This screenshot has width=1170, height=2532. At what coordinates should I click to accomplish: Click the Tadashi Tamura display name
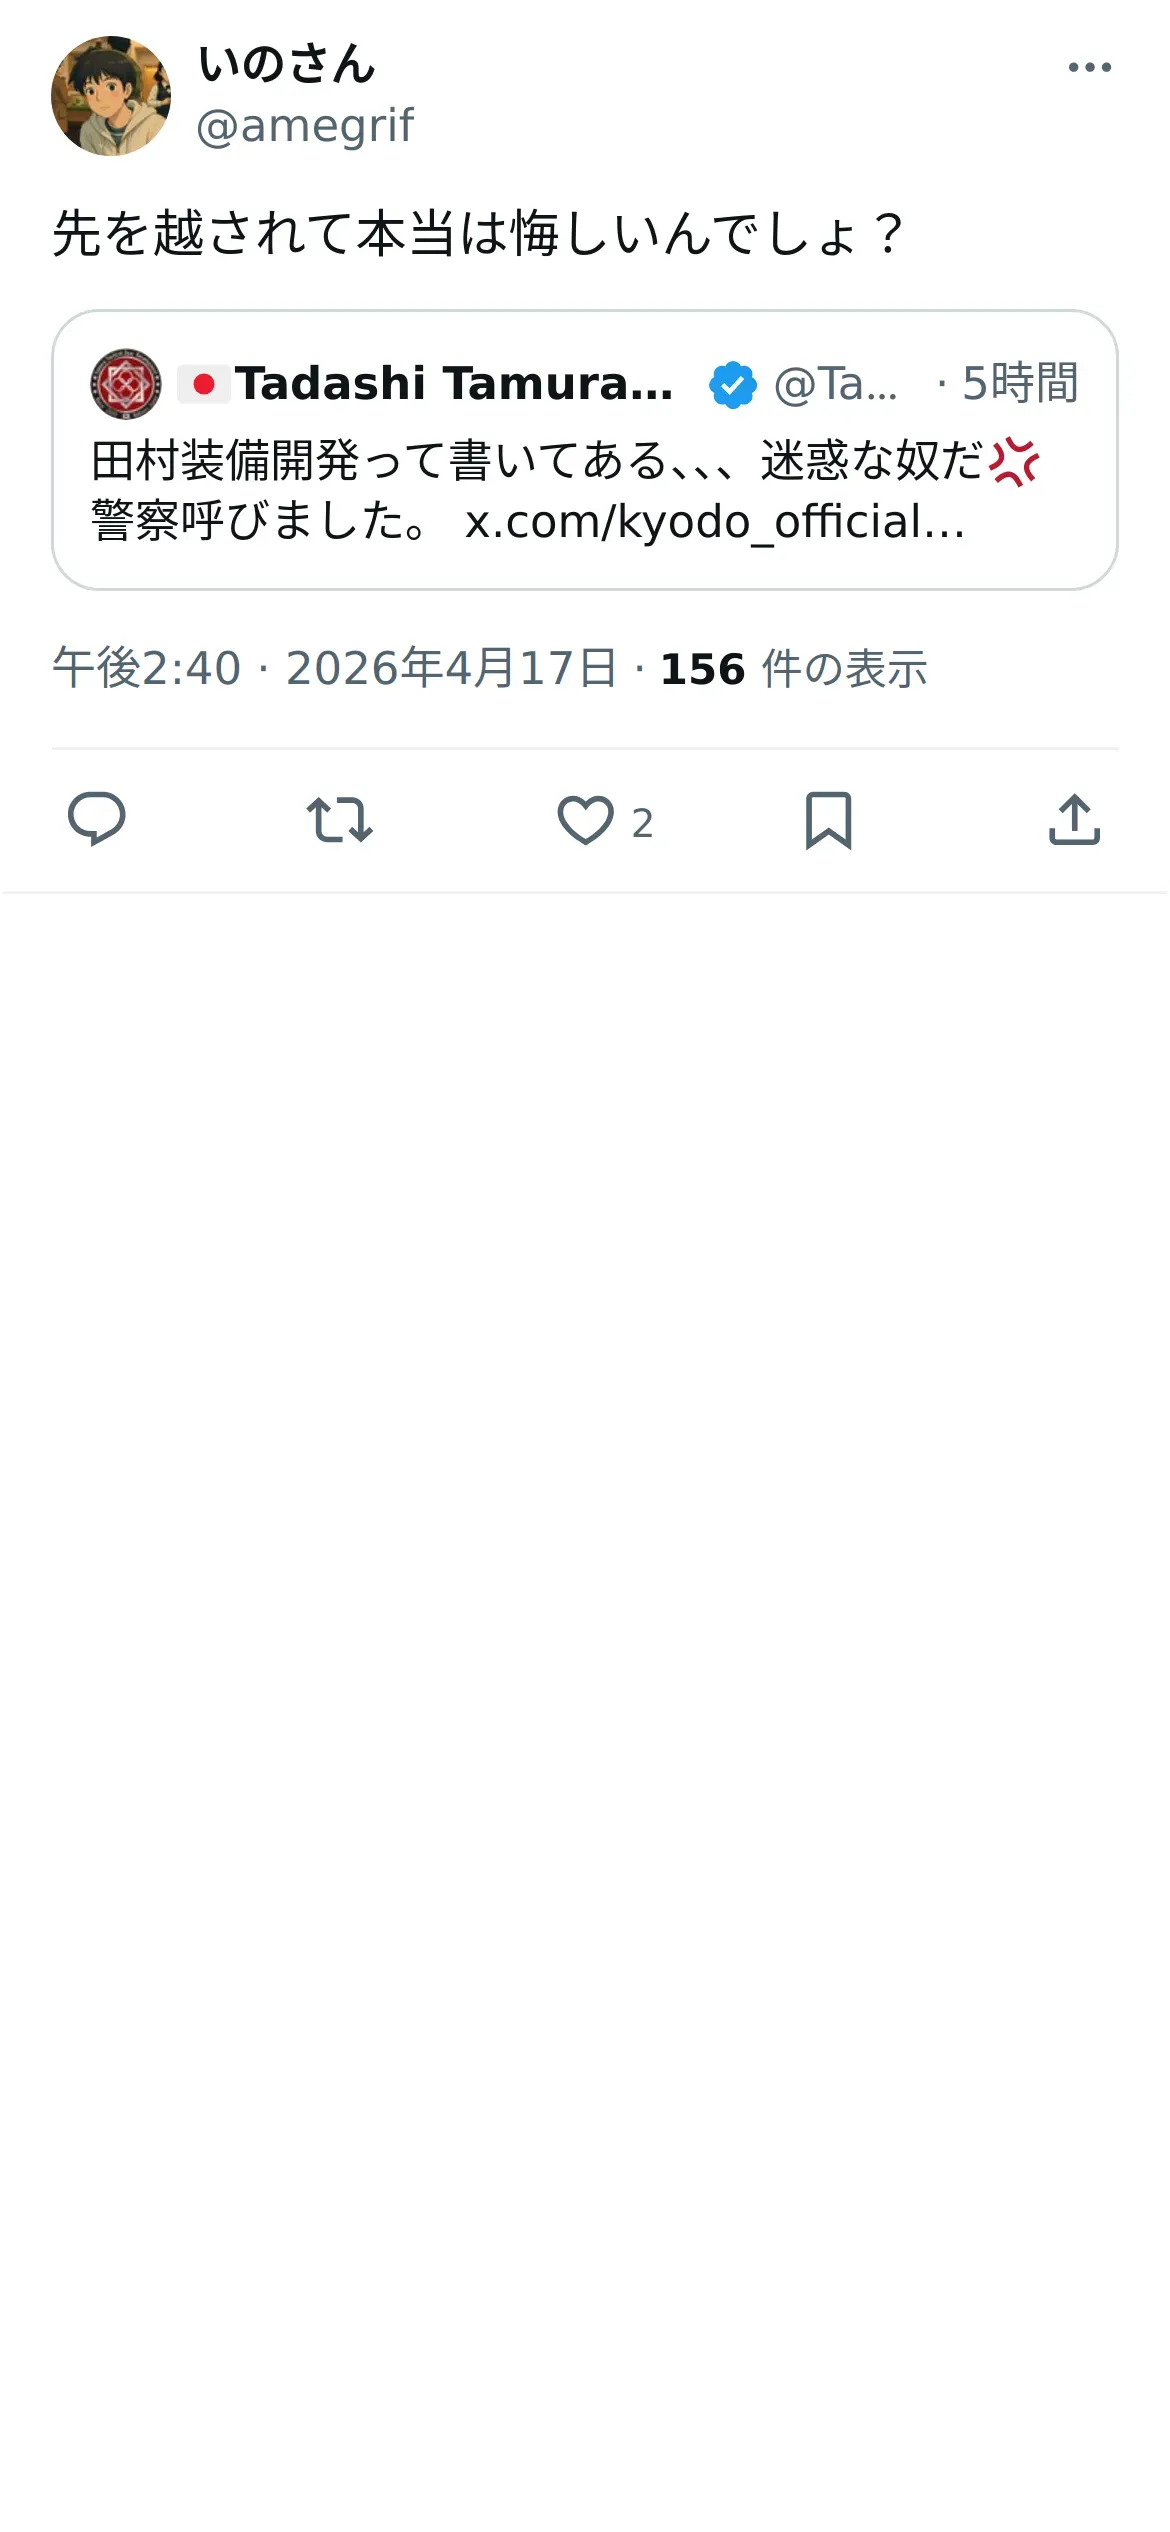454,384
